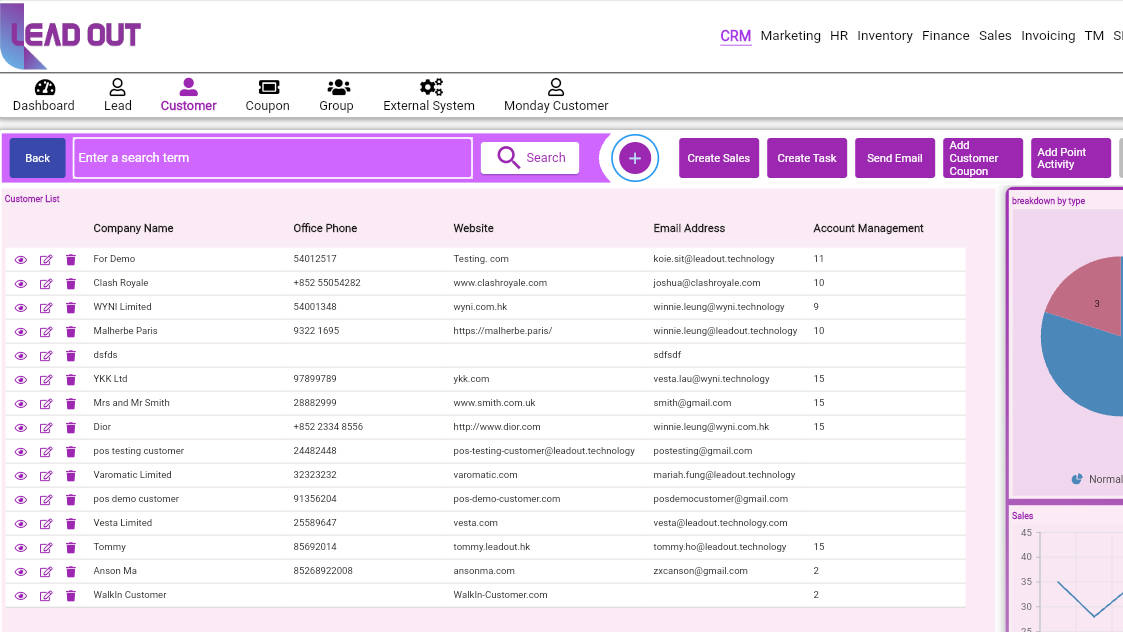Open the Coupon section
Viewport: 1123px width, 632px height.
267,94
